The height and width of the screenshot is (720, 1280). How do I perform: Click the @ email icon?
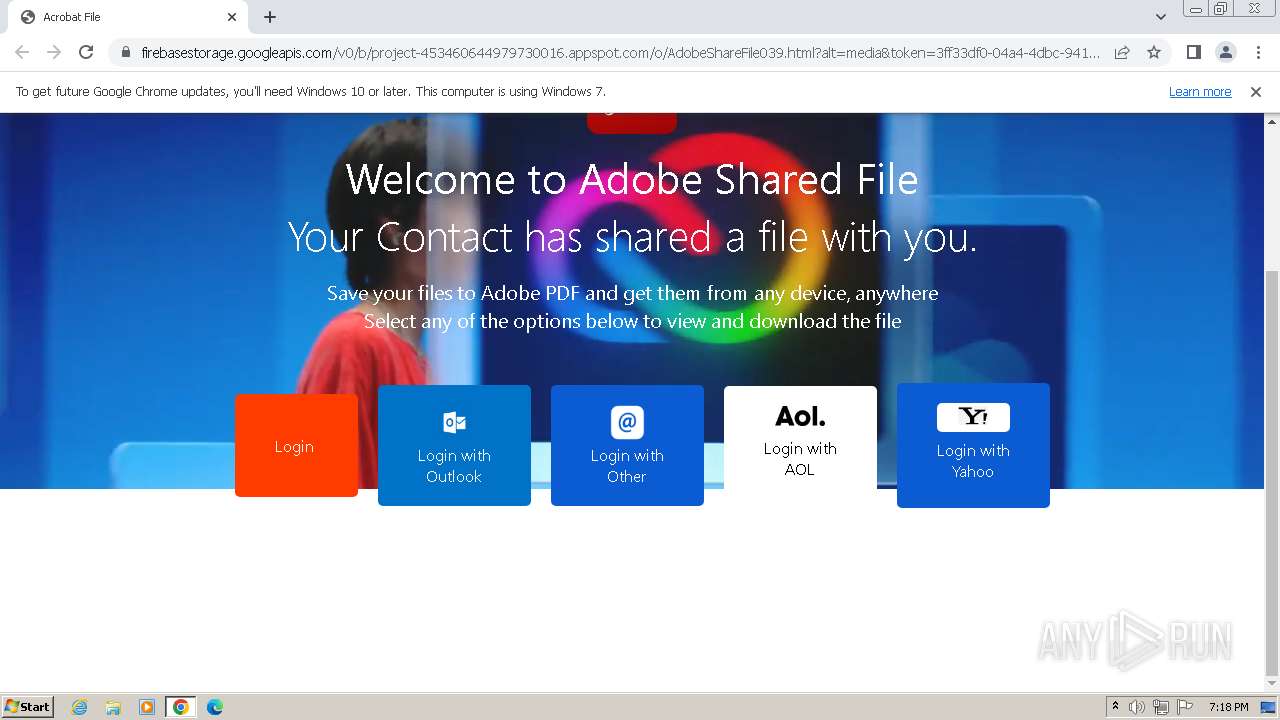(627, 422)
